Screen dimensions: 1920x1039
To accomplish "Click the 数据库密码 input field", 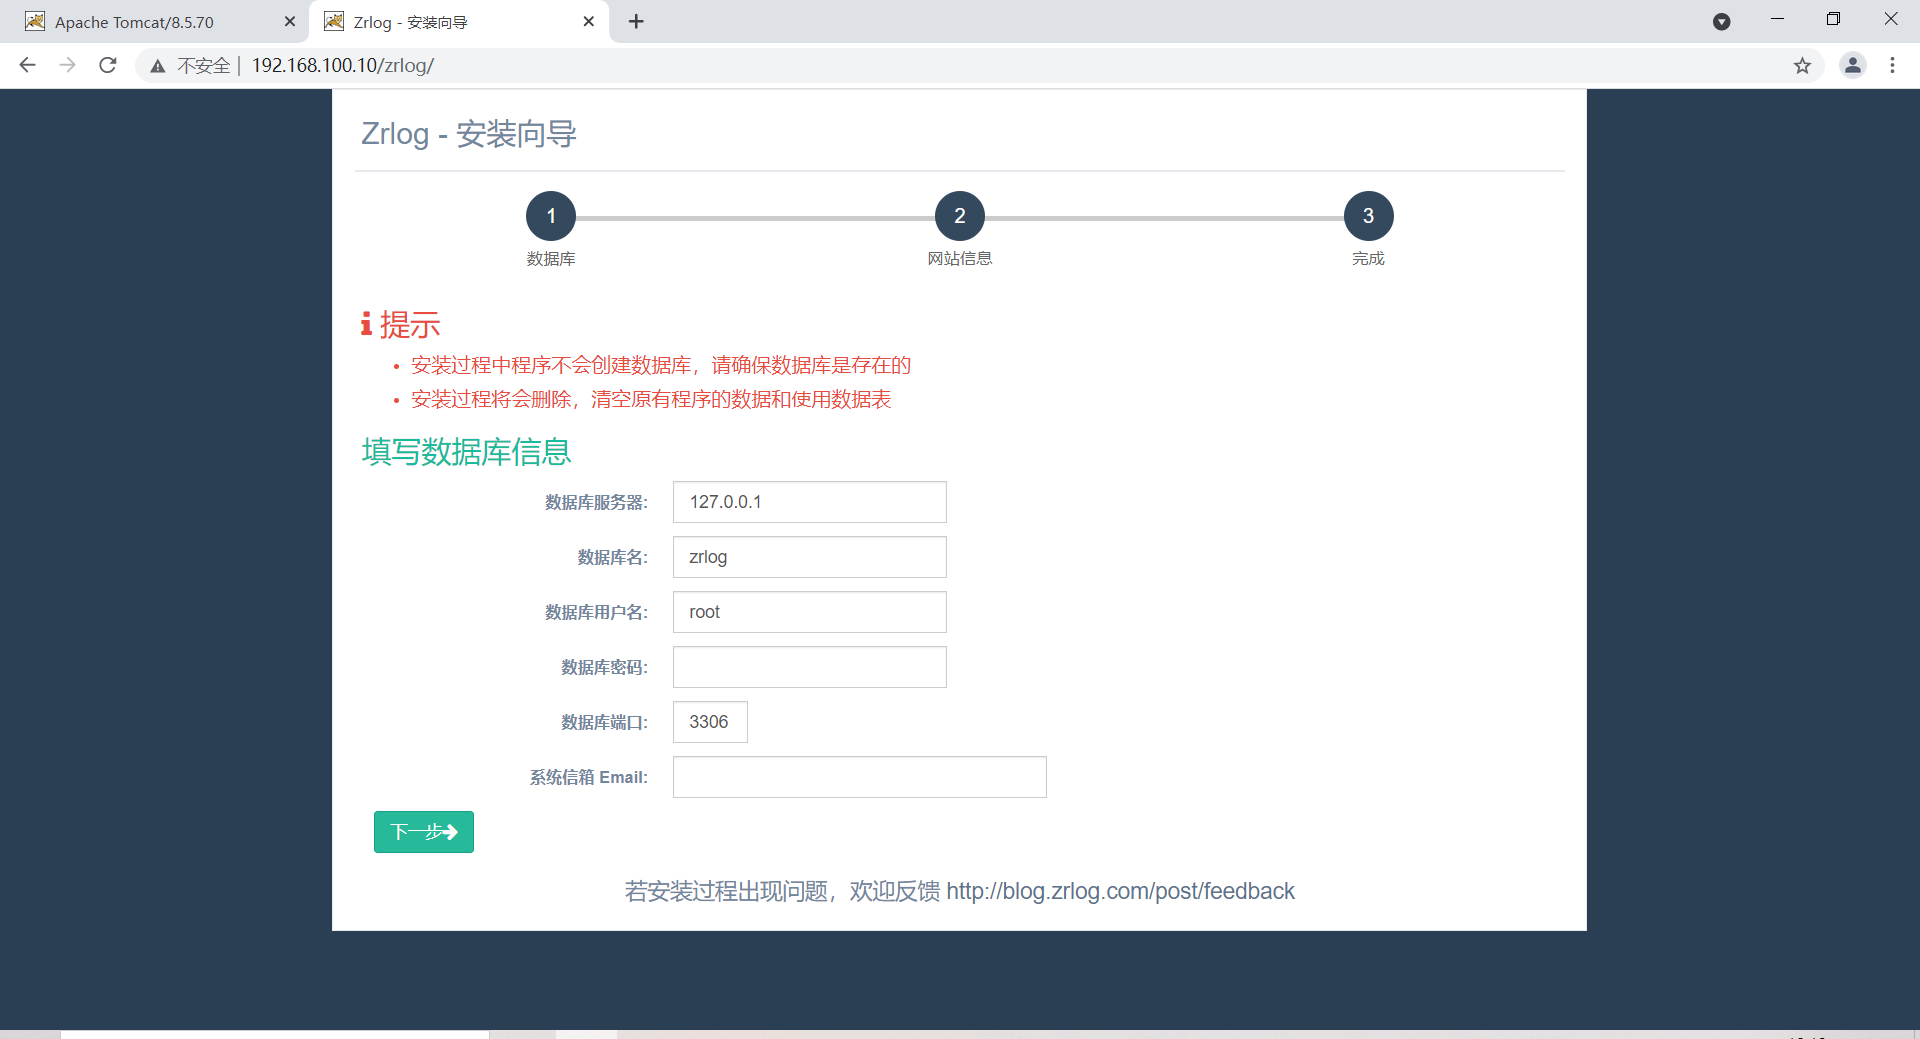I will pyautogui.click(x=810, y=667).
